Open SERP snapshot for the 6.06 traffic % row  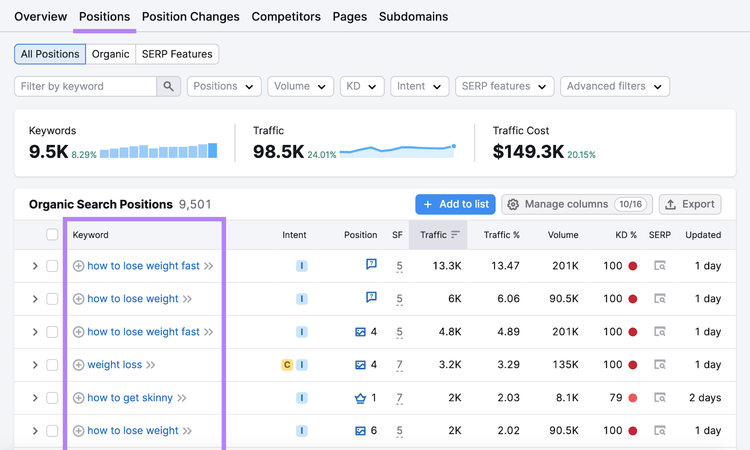(x=660, y=298)
